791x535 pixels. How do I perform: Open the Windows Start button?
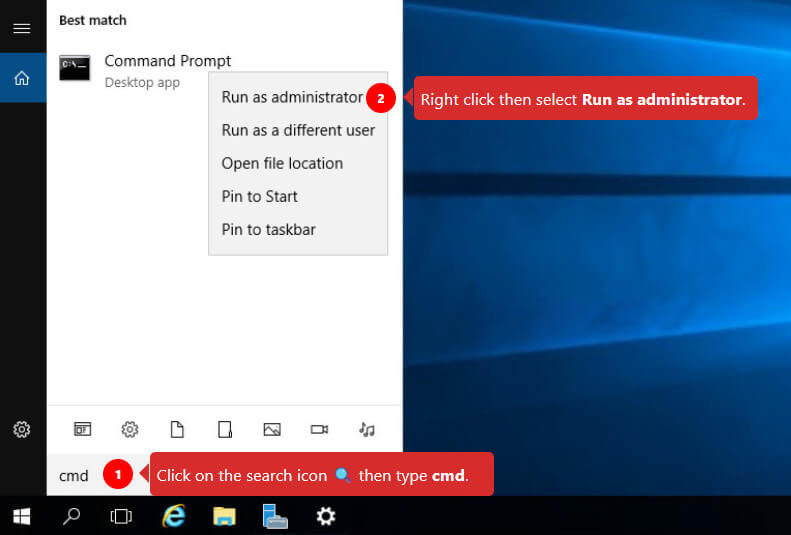(x=22, y=516)
